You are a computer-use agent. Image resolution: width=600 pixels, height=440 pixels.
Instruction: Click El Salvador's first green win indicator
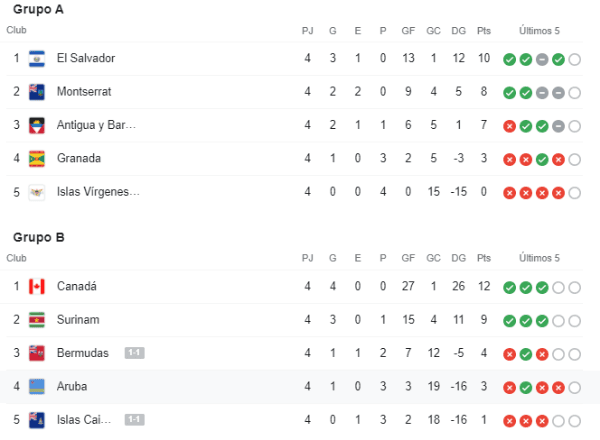click(510, 59)
